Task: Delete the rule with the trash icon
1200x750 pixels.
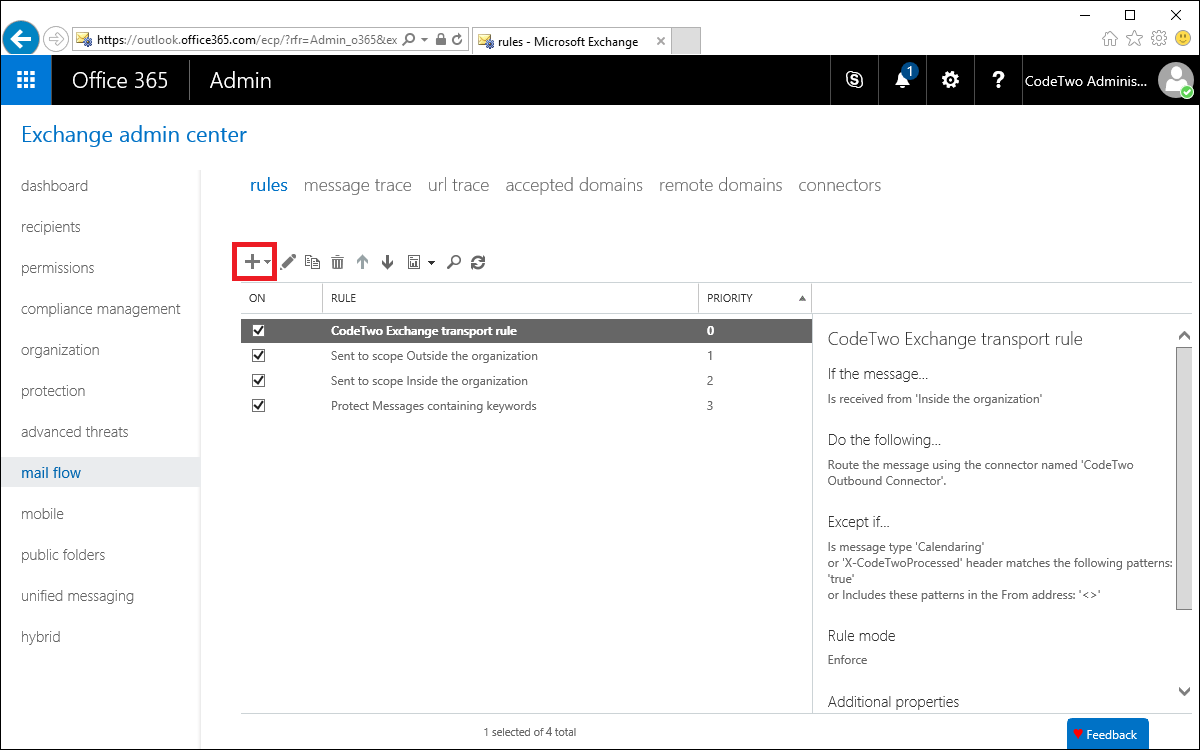Action: point(338,262)
